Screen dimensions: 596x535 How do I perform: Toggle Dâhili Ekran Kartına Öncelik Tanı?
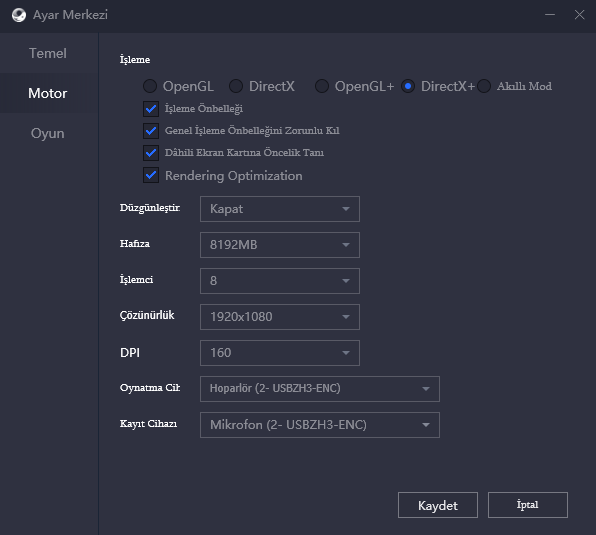(x=151, y=153)
